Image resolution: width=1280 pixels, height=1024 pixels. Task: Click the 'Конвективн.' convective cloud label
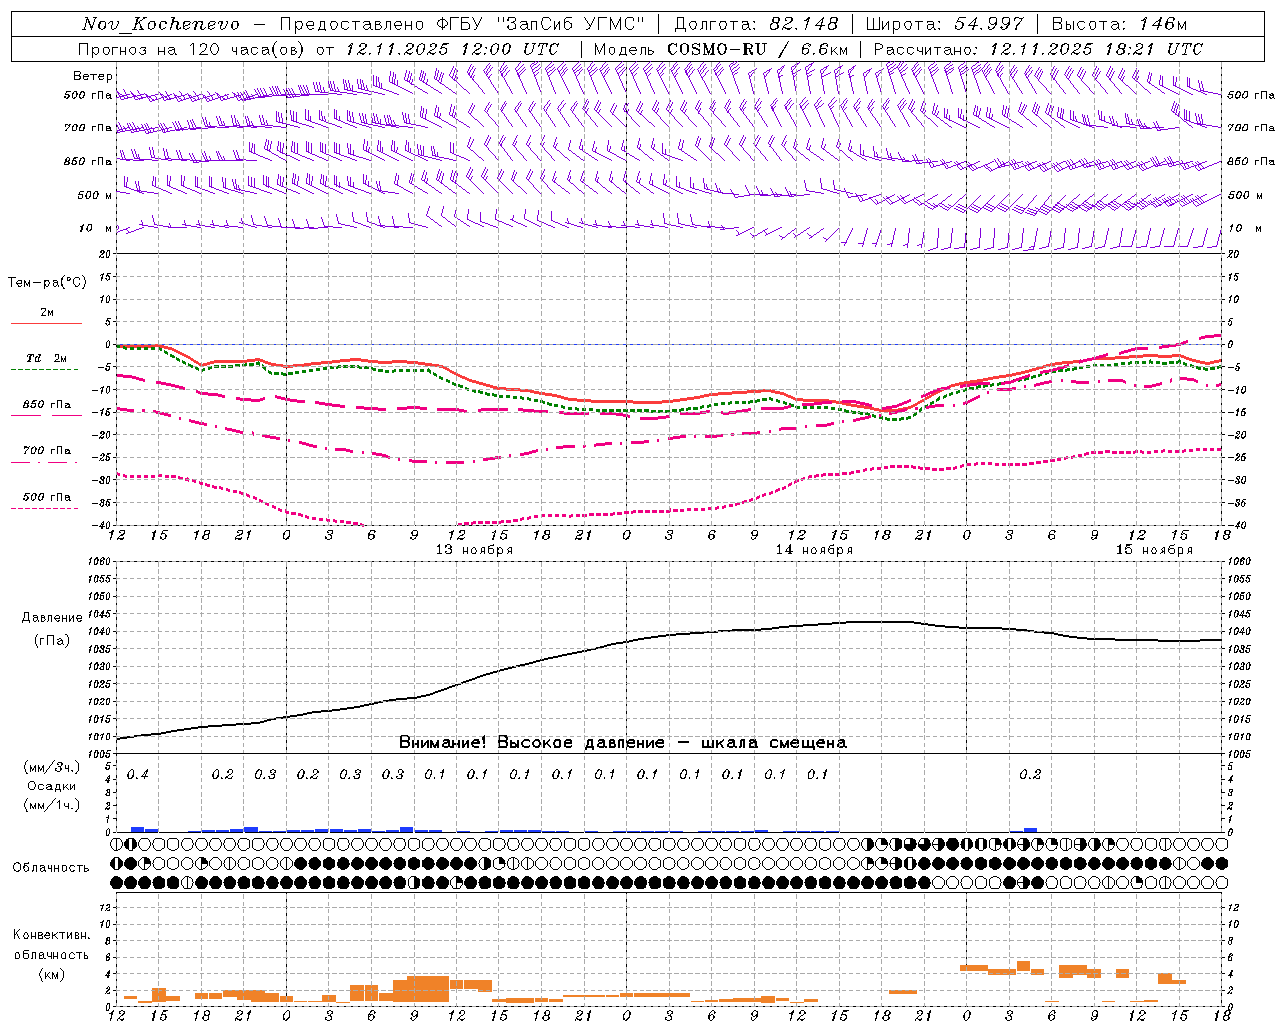[51, 935]
